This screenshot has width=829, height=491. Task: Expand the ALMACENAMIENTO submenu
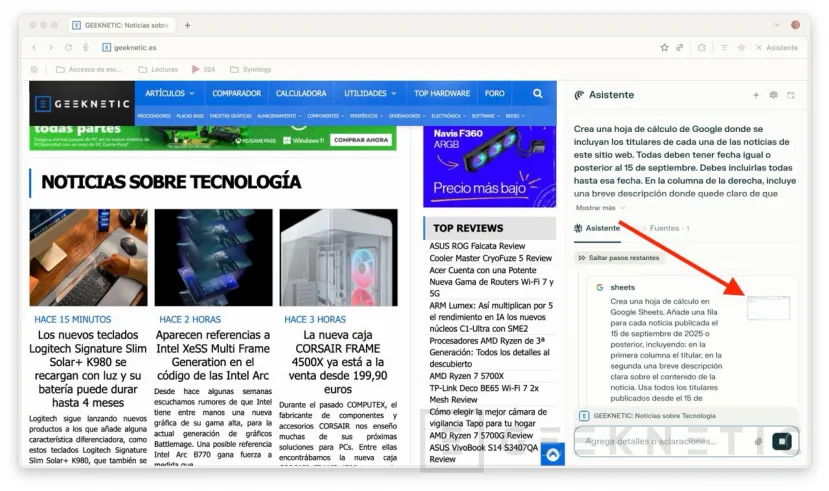[x=279, y=116]
